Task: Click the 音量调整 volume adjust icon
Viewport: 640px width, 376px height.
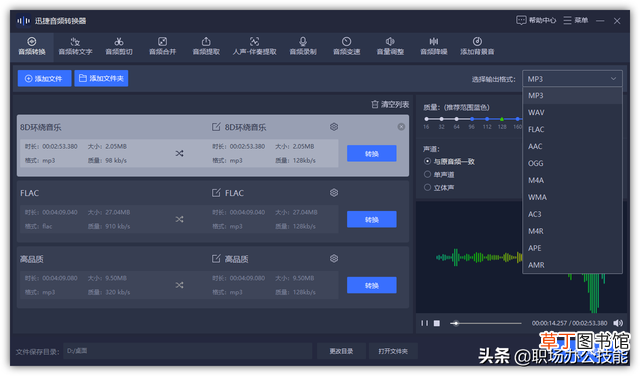Action: [390, 41]
